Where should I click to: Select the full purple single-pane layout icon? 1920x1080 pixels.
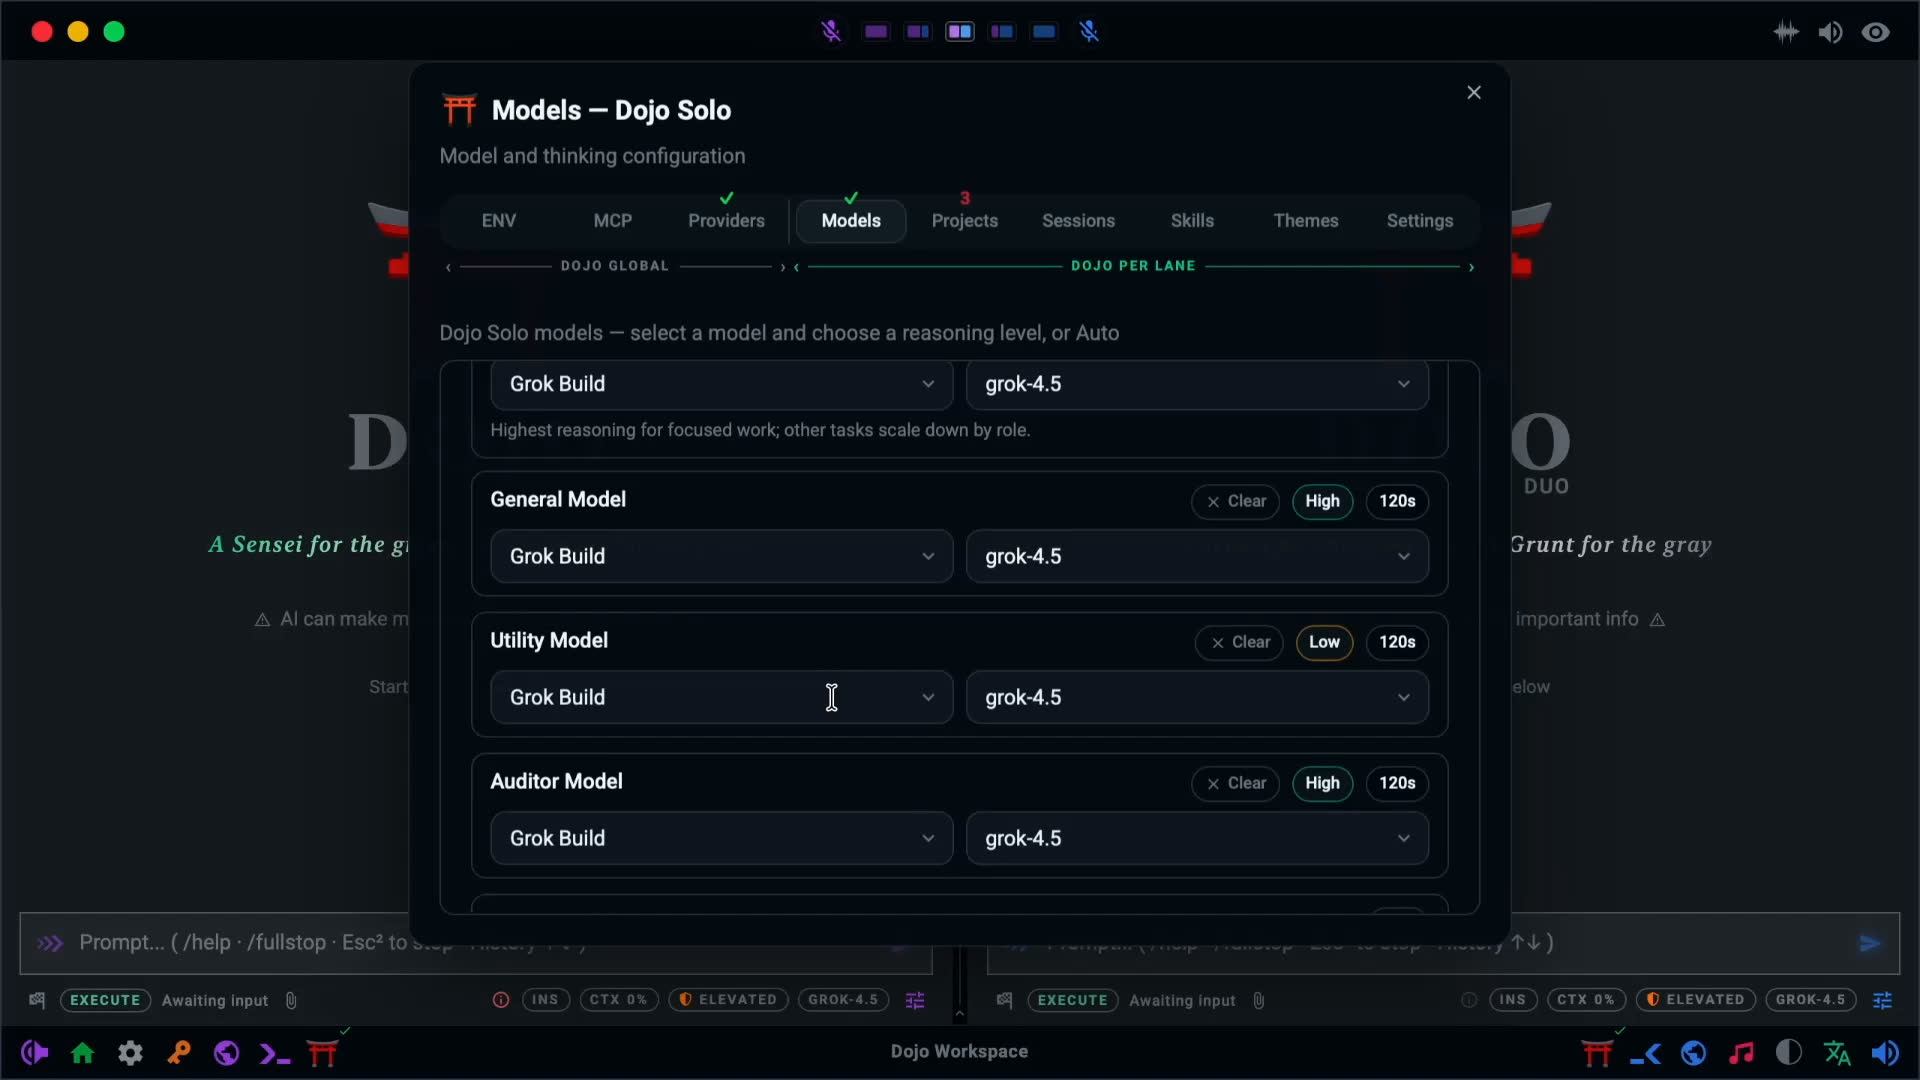pyautogui.click(x=876, y=32)
